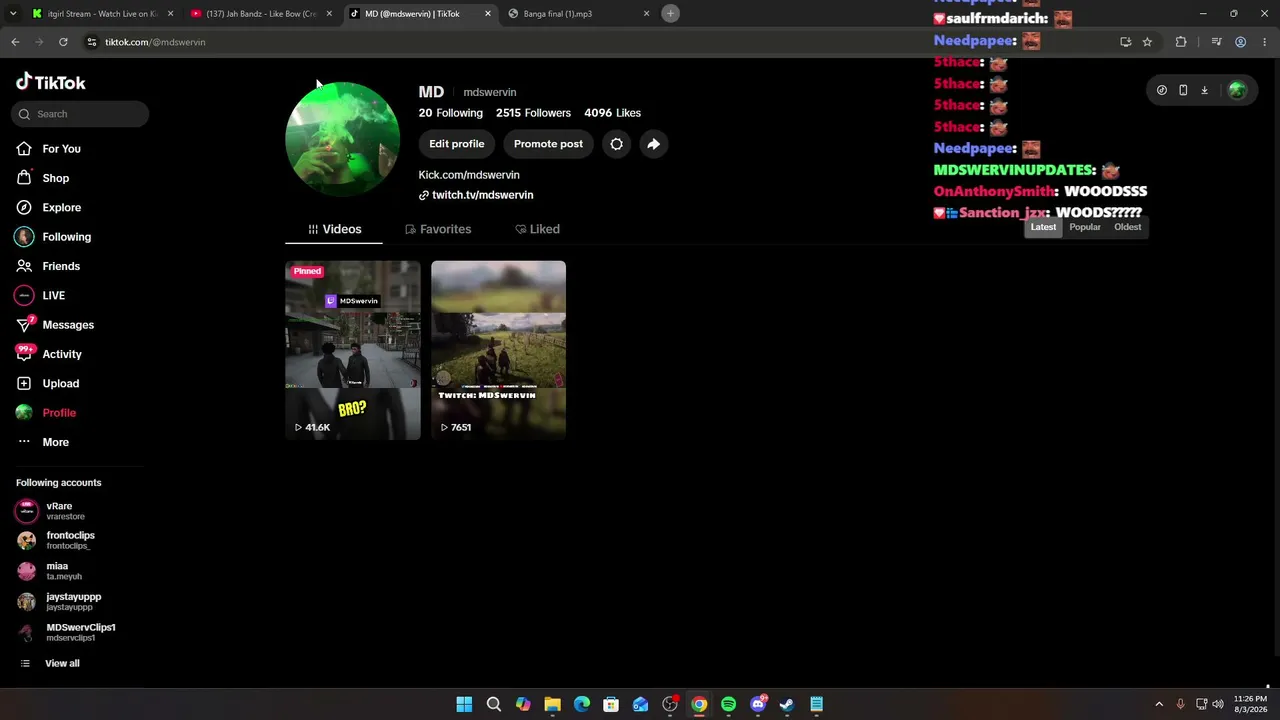Open a new browser tab
This screenshot has height=720, width=1280.
tap(671, 13)
